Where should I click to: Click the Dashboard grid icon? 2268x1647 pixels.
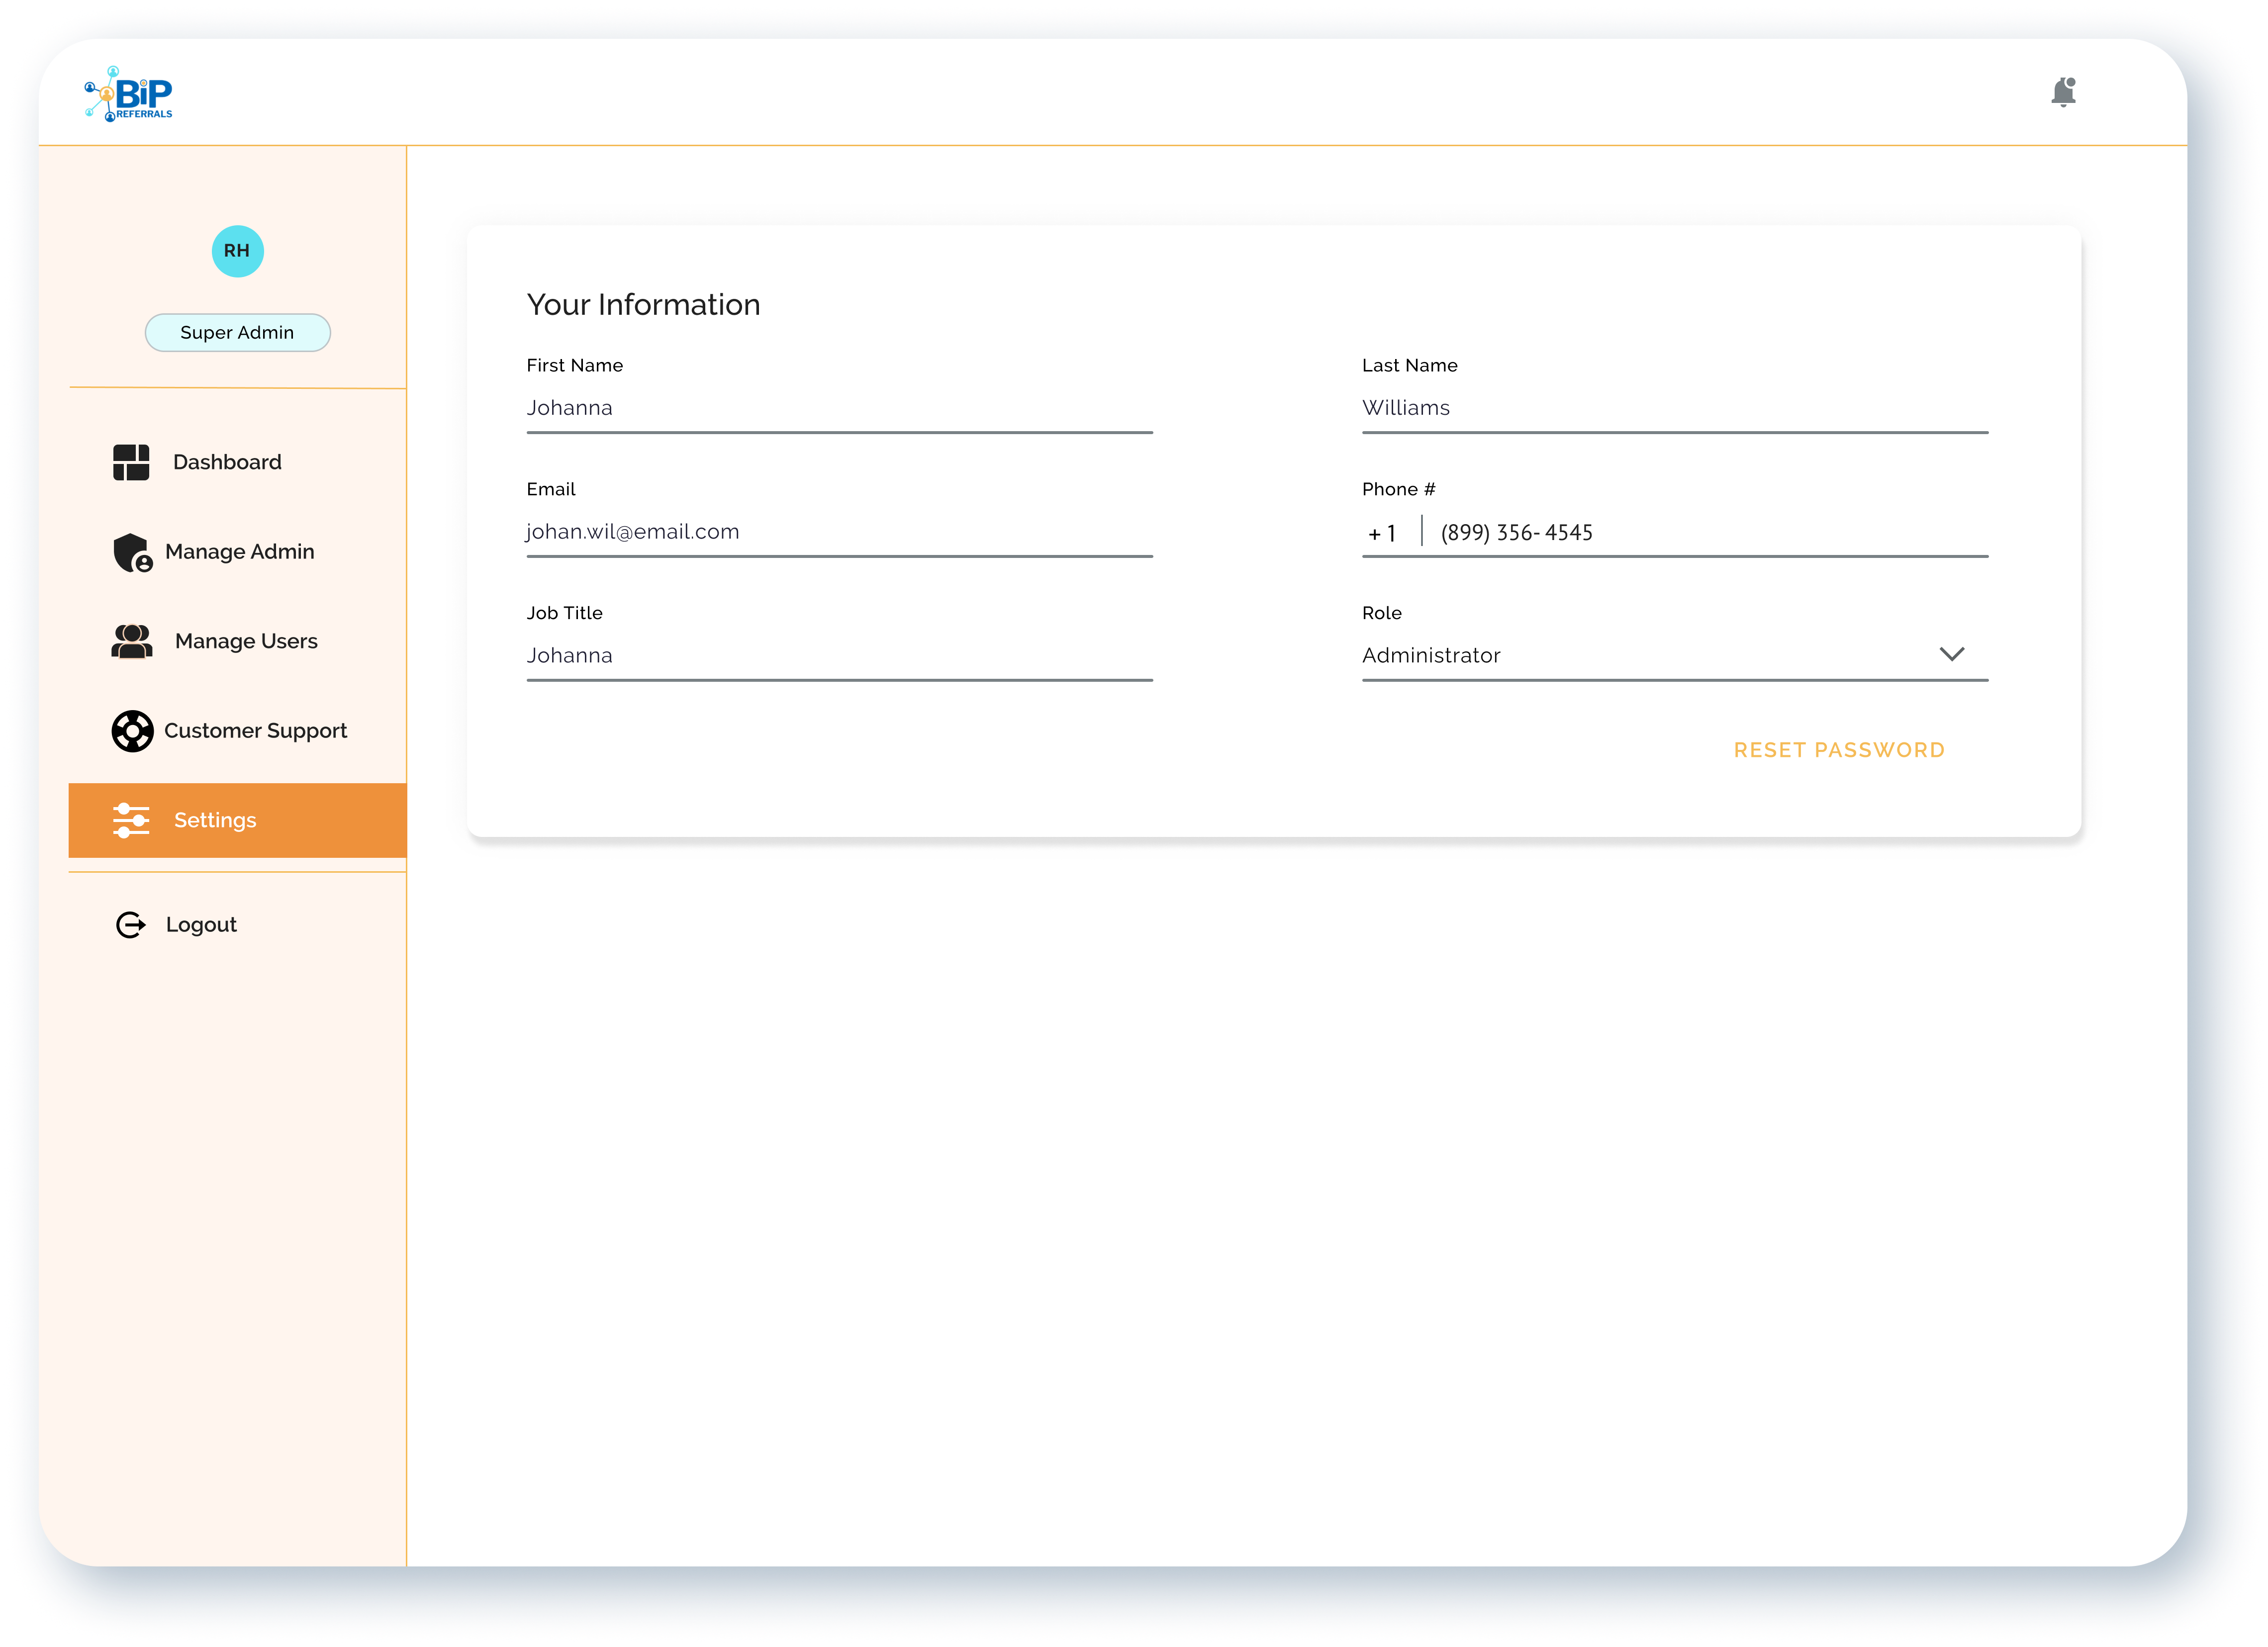(x=131, y=463)
